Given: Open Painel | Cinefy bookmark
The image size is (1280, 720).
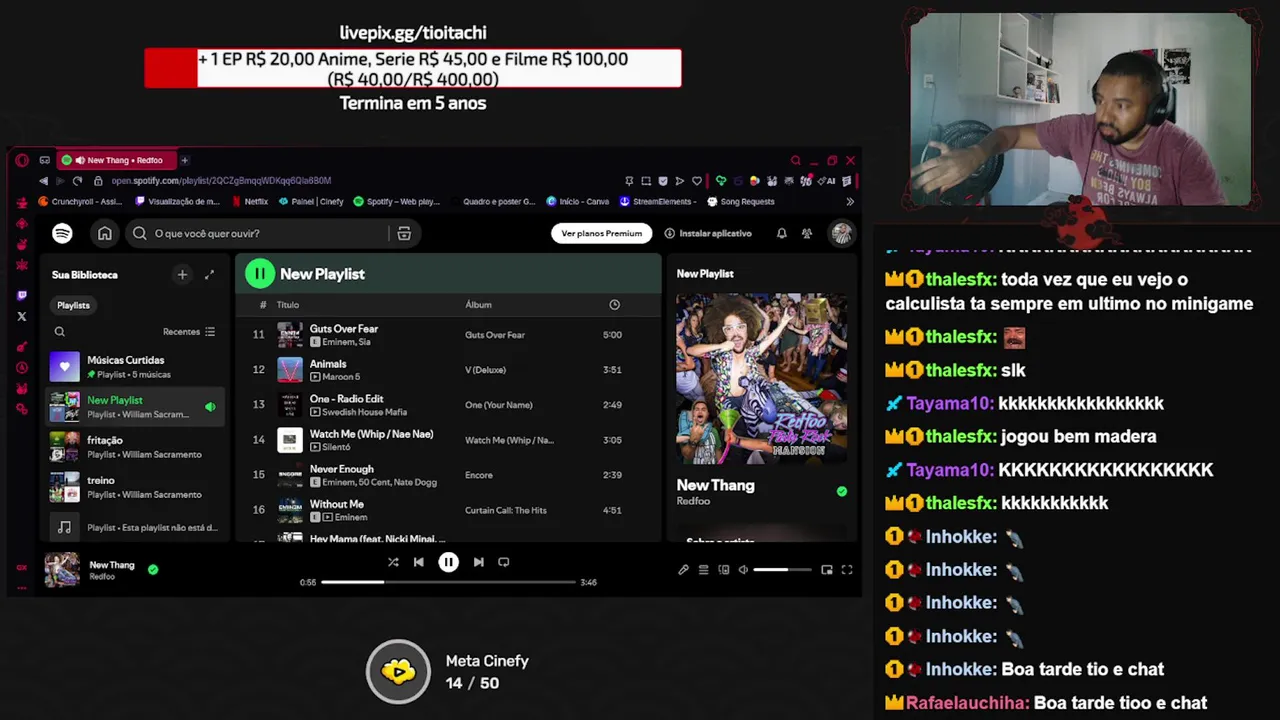Looking at the screenshot, I should 311,201.
